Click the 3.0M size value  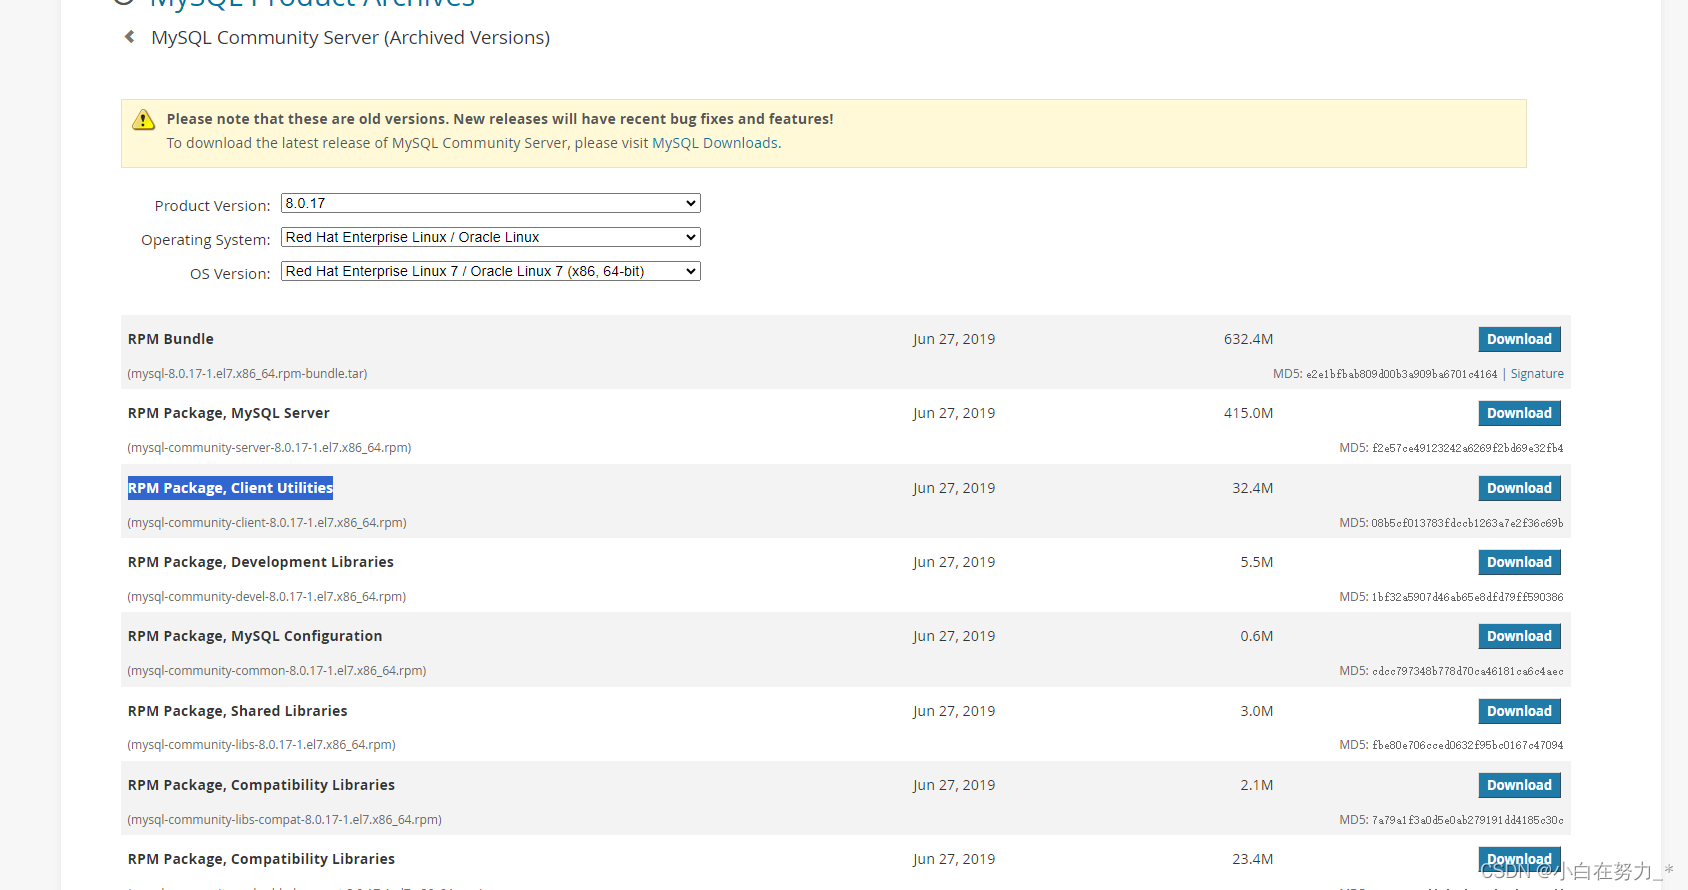tap(1257, 711)
